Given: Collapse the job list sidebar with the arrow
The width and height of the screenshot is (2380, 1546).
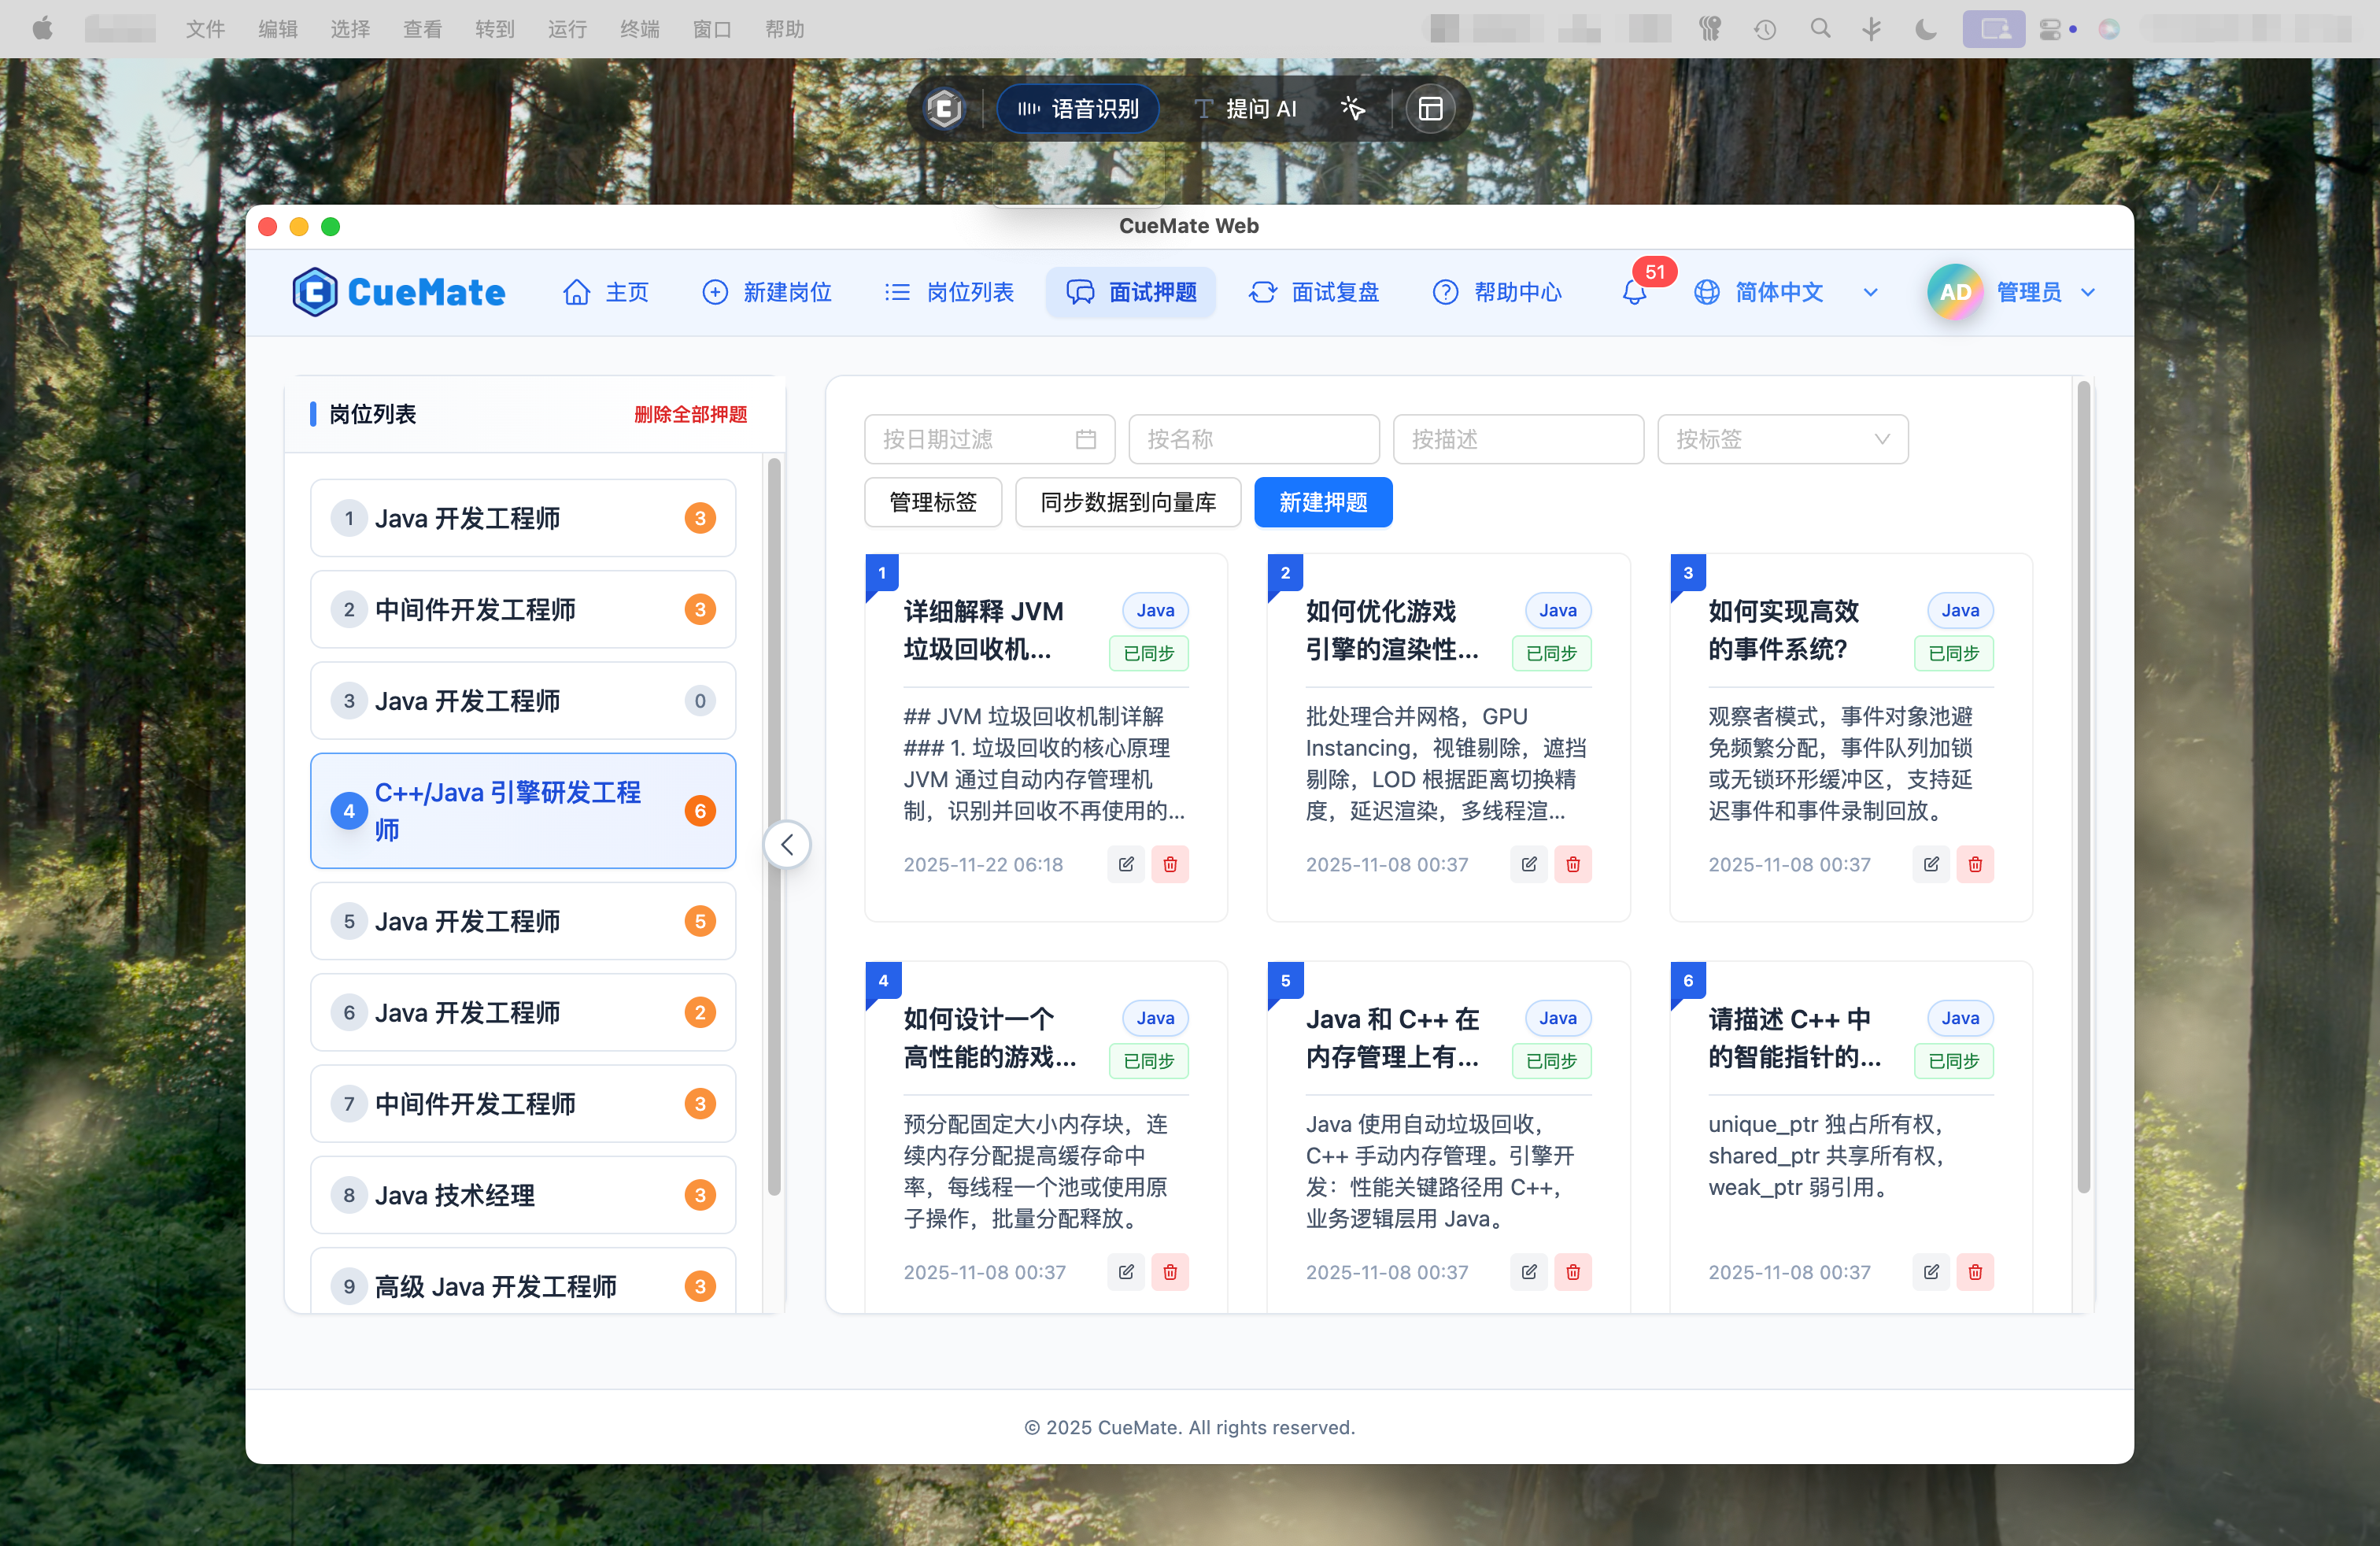Looking at the screenshot, I should 787,845.
